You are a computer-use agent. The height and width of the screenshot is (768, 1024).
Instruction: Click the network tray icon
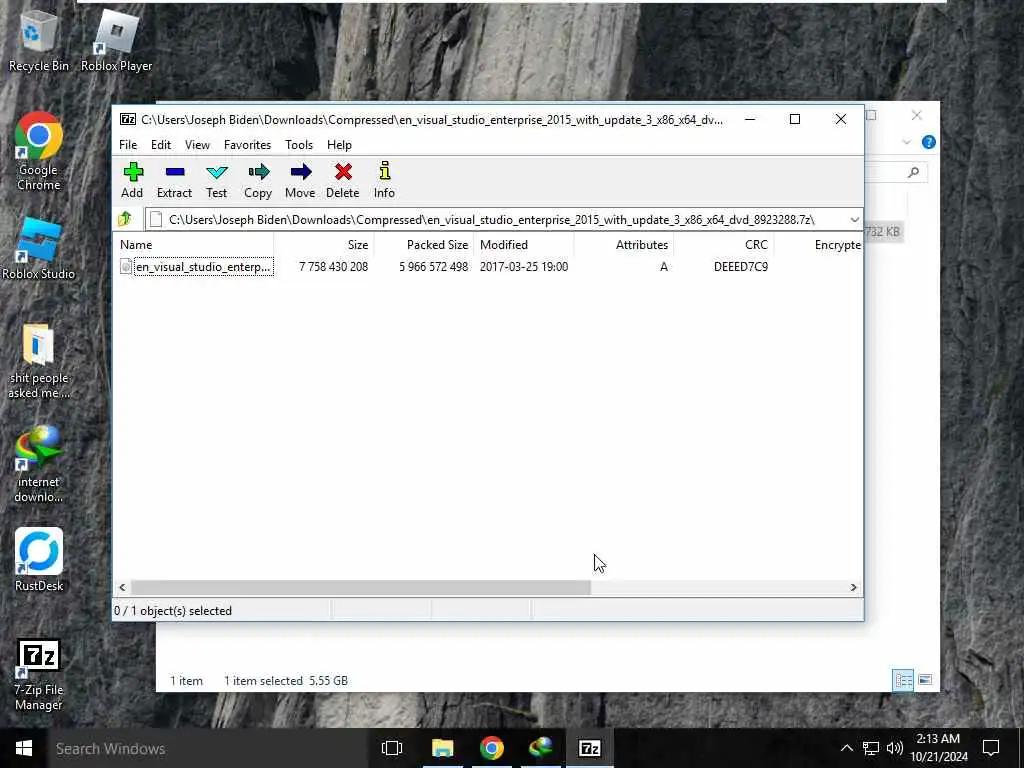(871, 748)
